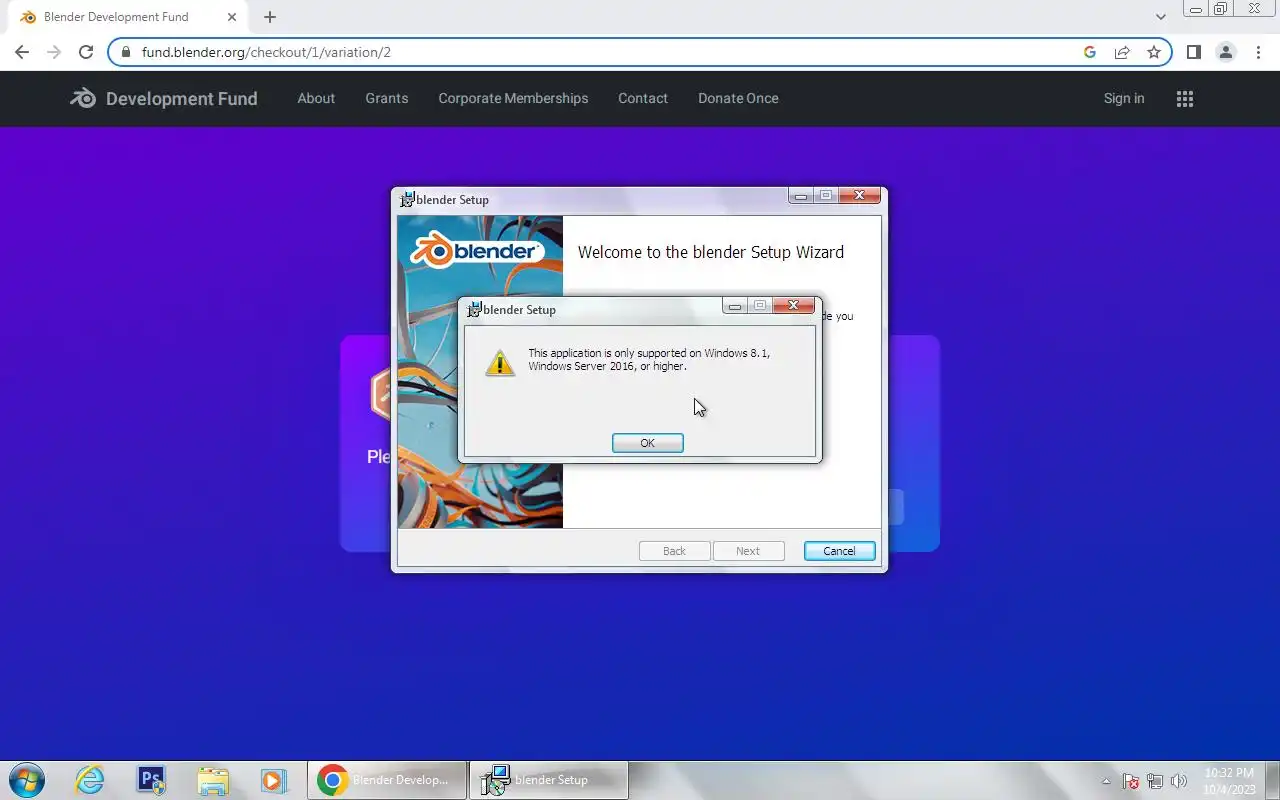
Task: Click the Sign in link
Action: coord(1124,98)
